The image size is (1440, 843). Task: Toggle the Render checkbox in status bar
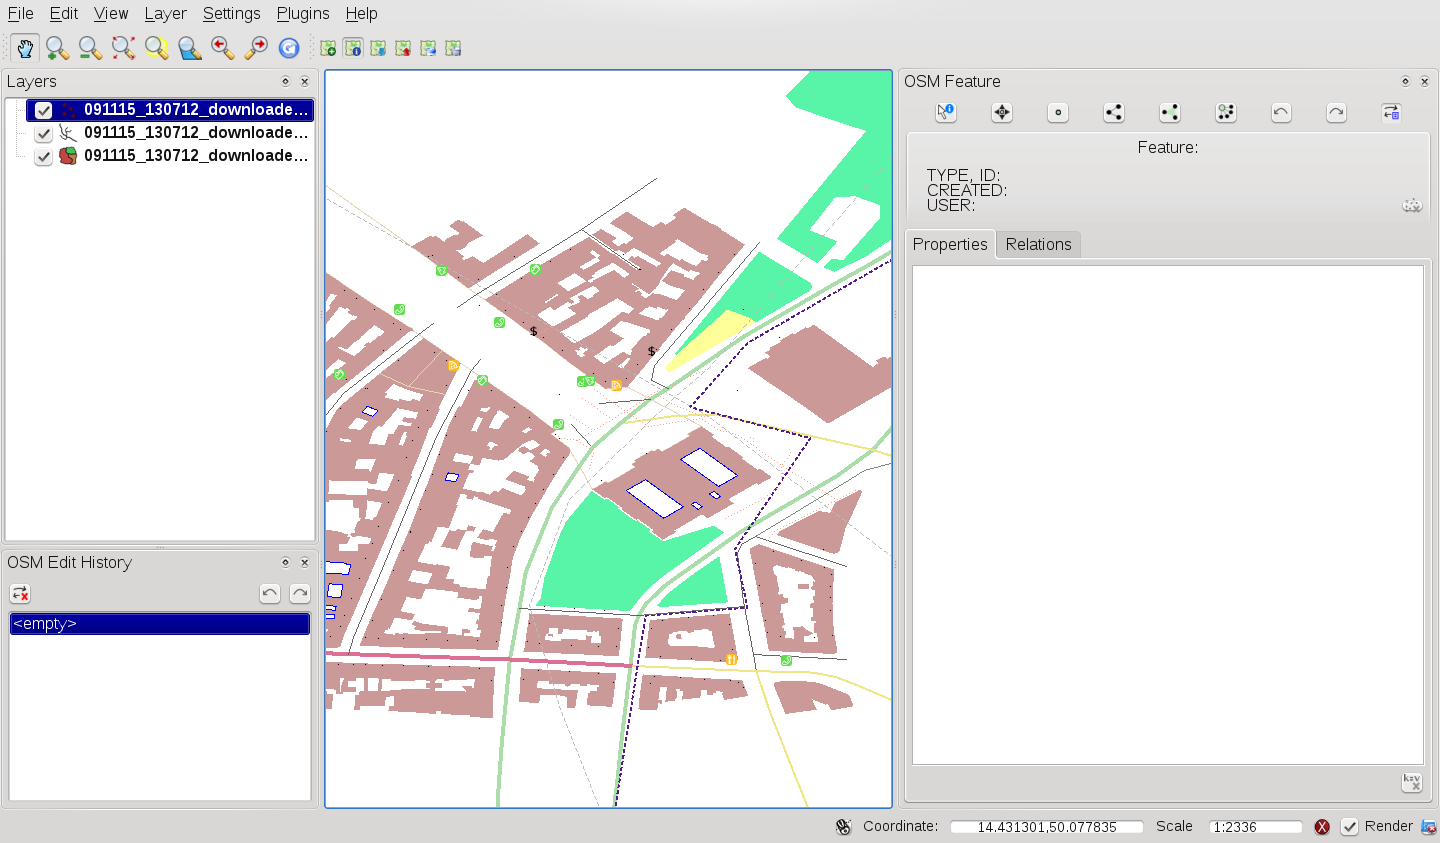click(1350, 827)
